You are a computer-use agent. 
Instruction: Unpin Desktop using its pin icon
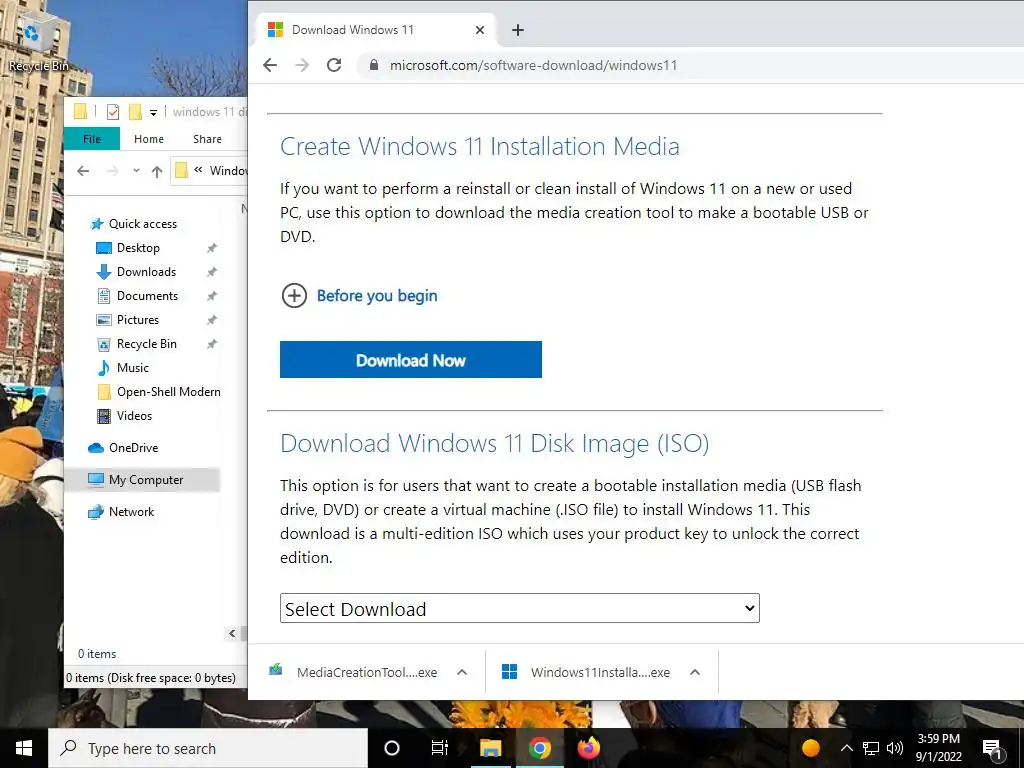click(x=212, y=248)
